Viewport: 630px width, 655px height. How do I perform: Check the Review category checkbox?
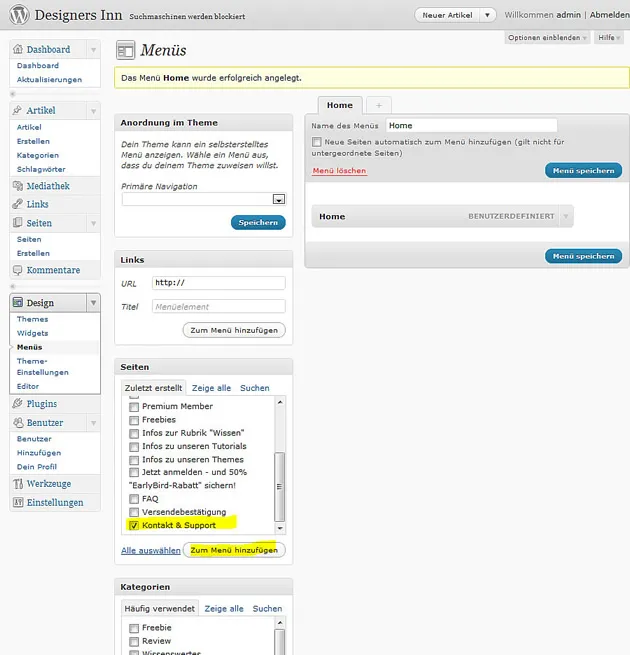tap(134, 642)
